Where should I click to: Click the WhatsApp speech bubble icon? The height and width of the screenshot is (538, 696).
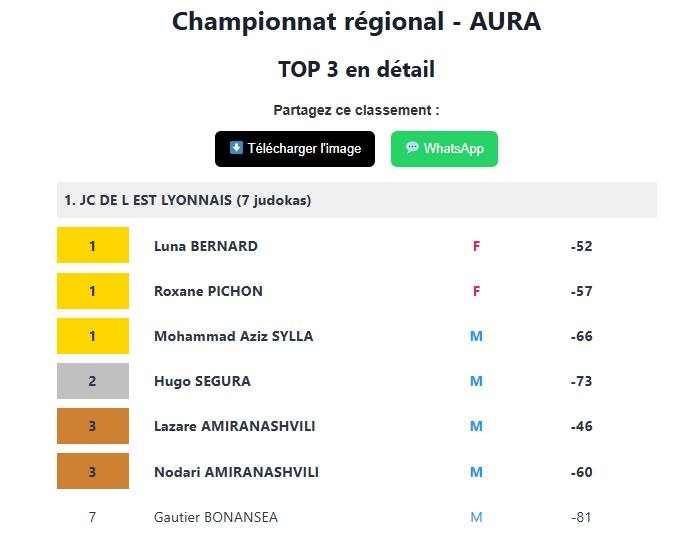point(412,148)
